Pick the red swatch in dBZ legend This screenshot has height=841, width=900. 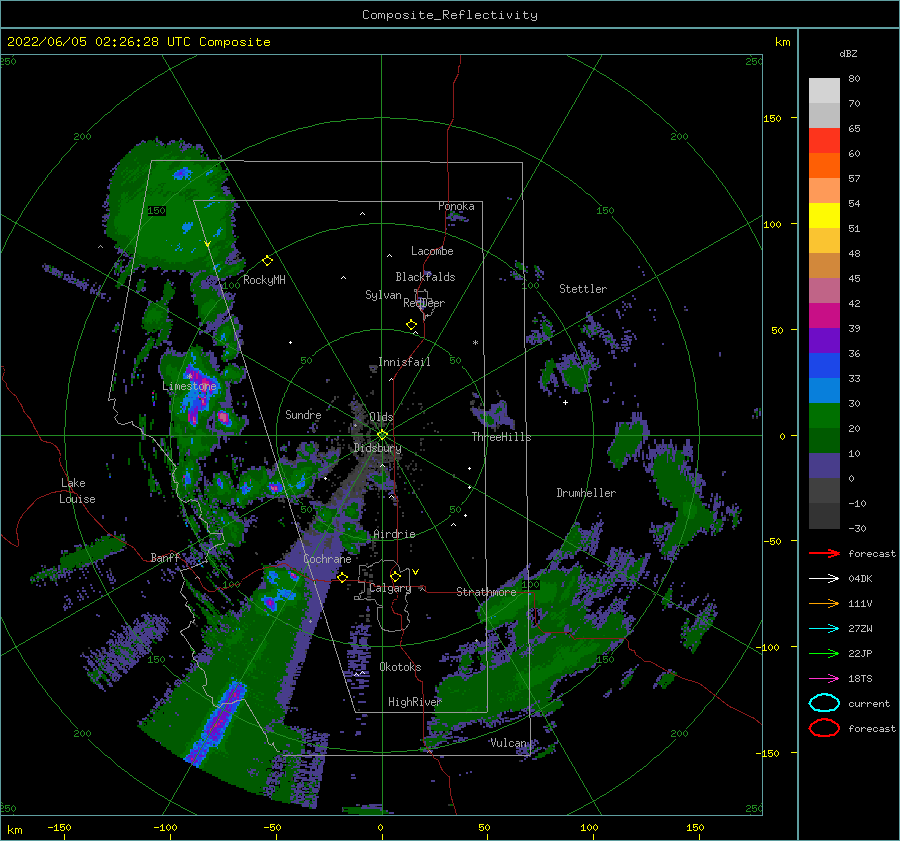[824, 141]
